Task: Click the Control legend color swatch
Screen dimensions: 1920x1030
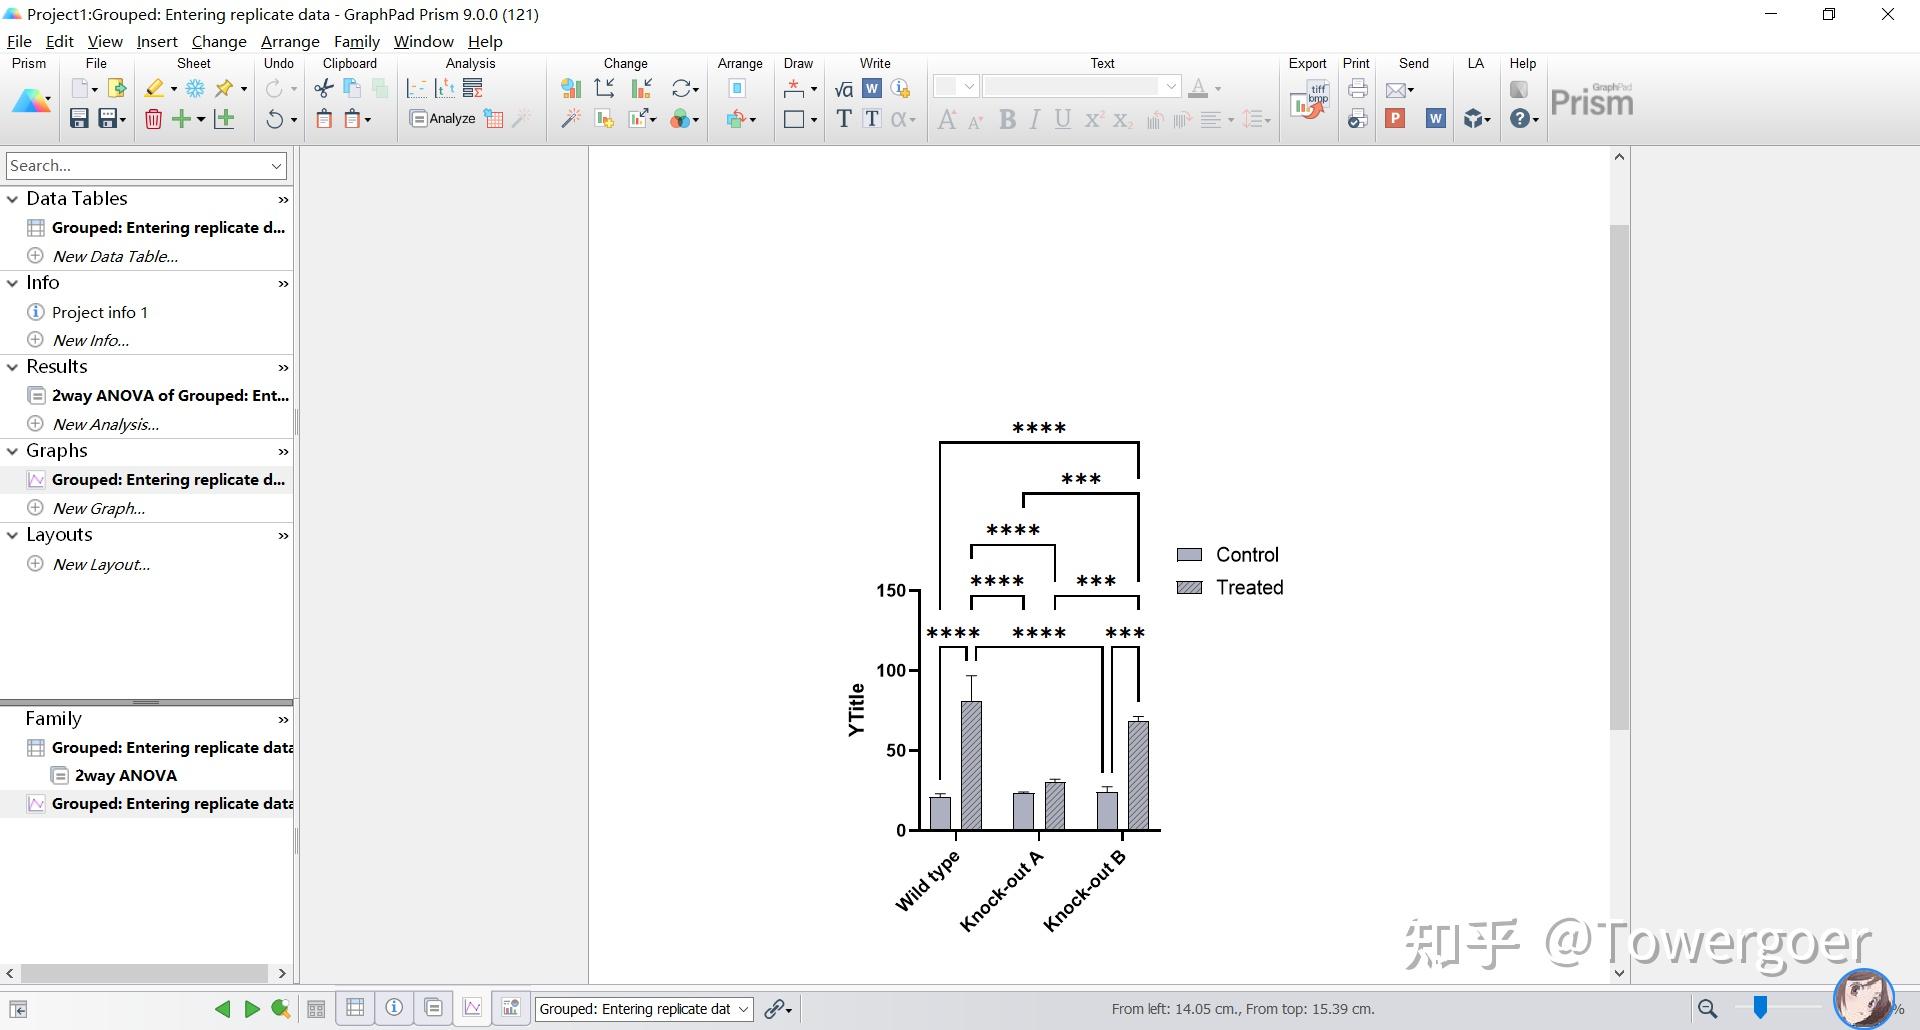Action: (1189, 555)
